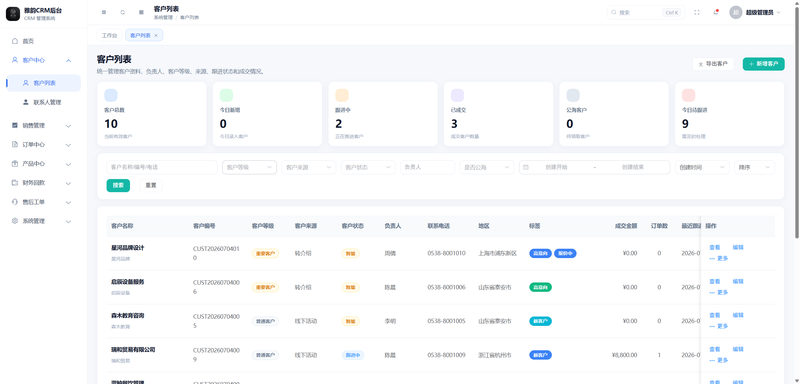The width and height of the screenshot is (800, 384).
Task: Open the 客户等级 filter dropdown
Action: coord(249,167)
